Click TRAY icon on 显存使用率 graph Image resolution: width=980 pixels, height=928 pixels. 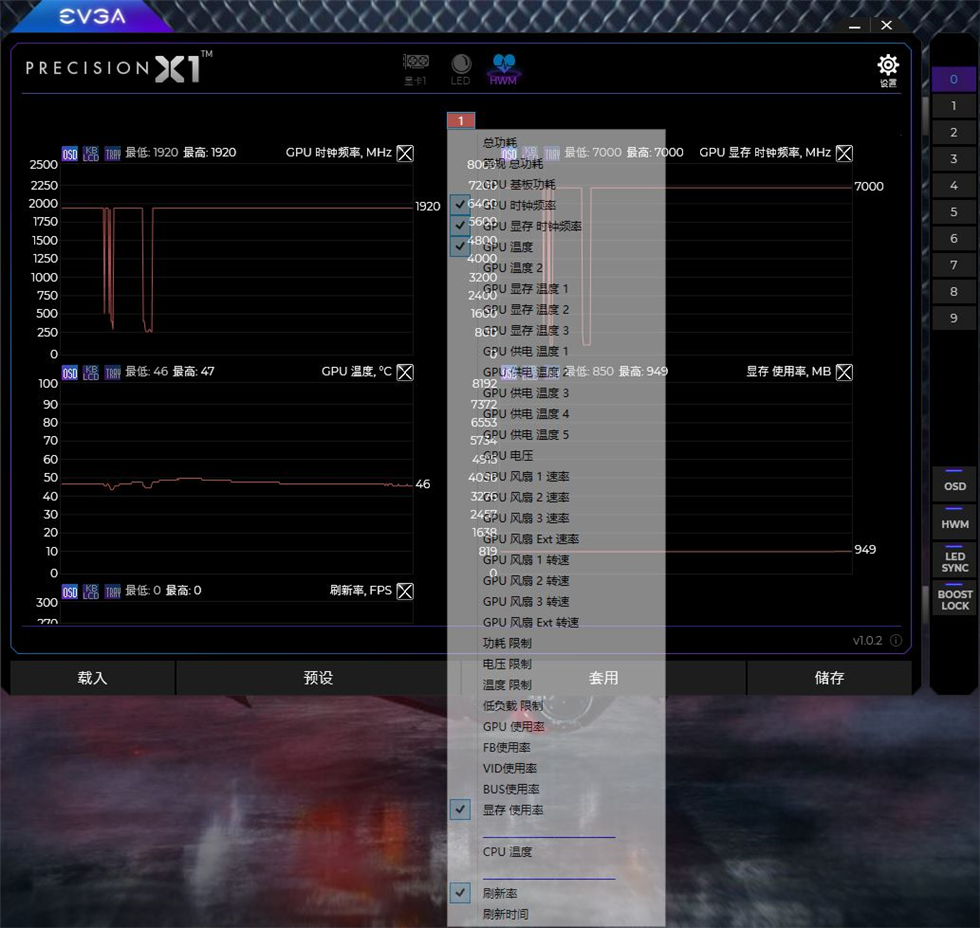pyautogui.click(x=551, y=371)
